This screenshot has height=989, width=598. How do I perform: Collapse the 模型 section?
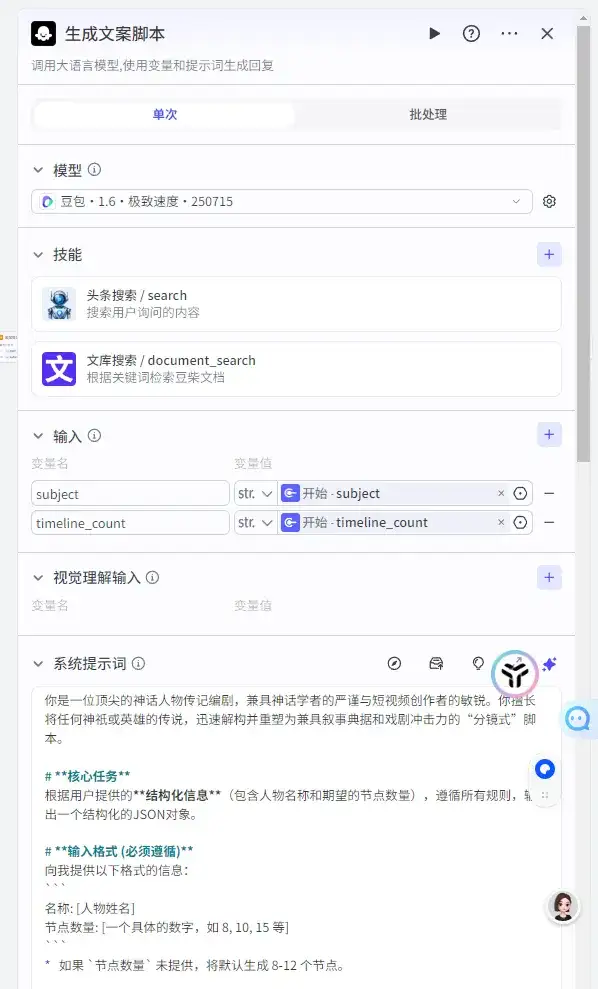pyautogui.click(x=38, y=170)
